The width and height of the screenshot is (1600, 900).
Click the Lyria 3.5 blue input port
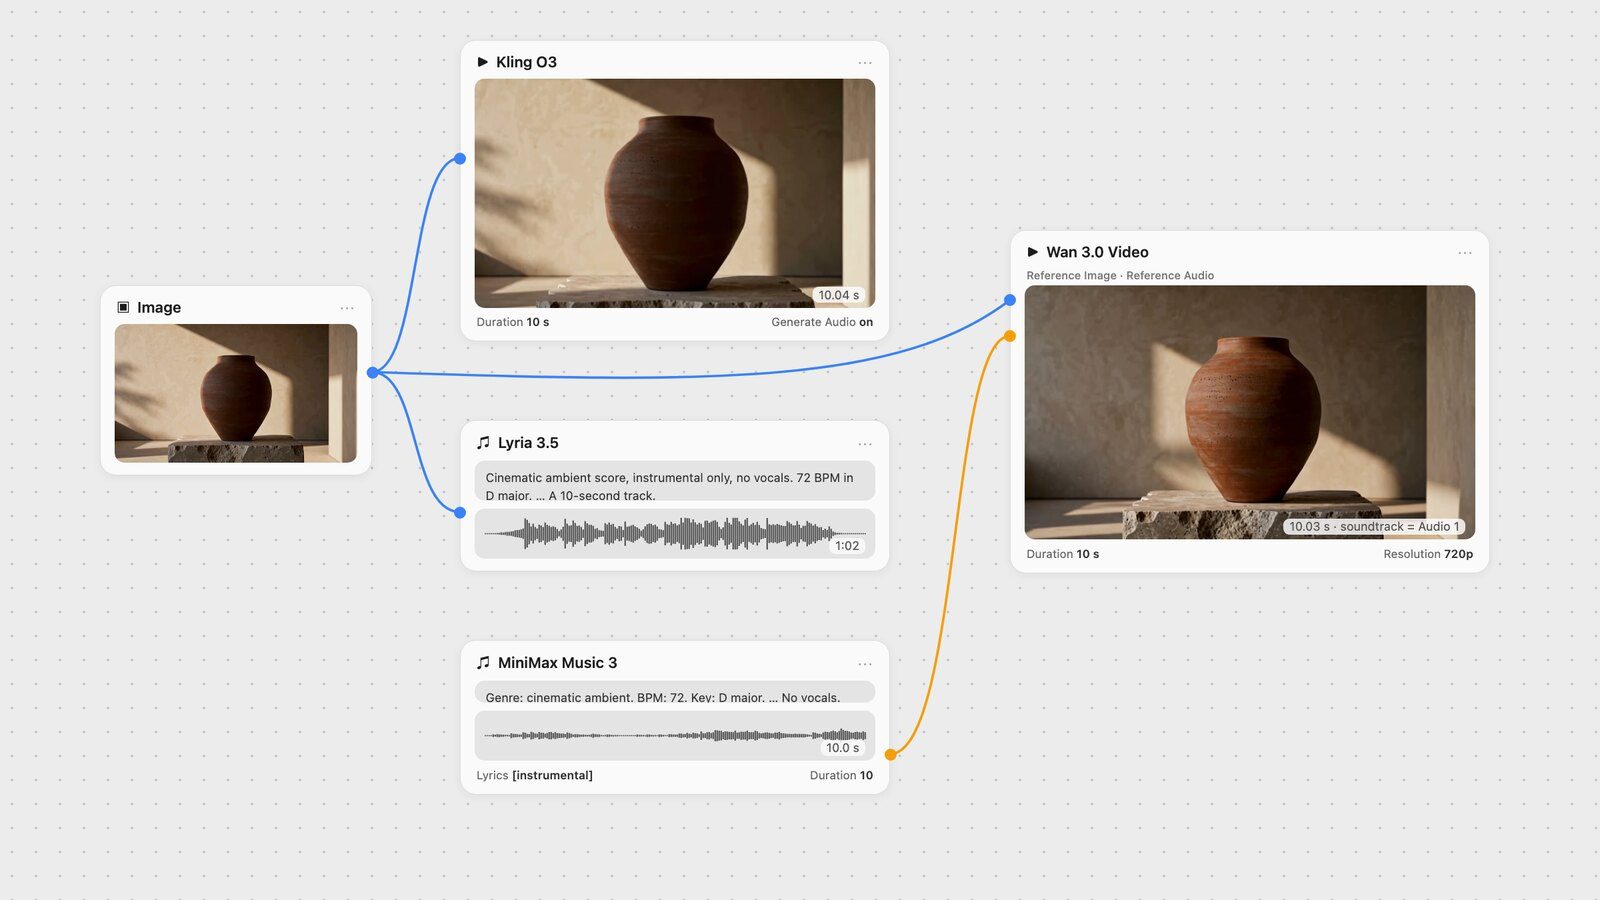460,512
